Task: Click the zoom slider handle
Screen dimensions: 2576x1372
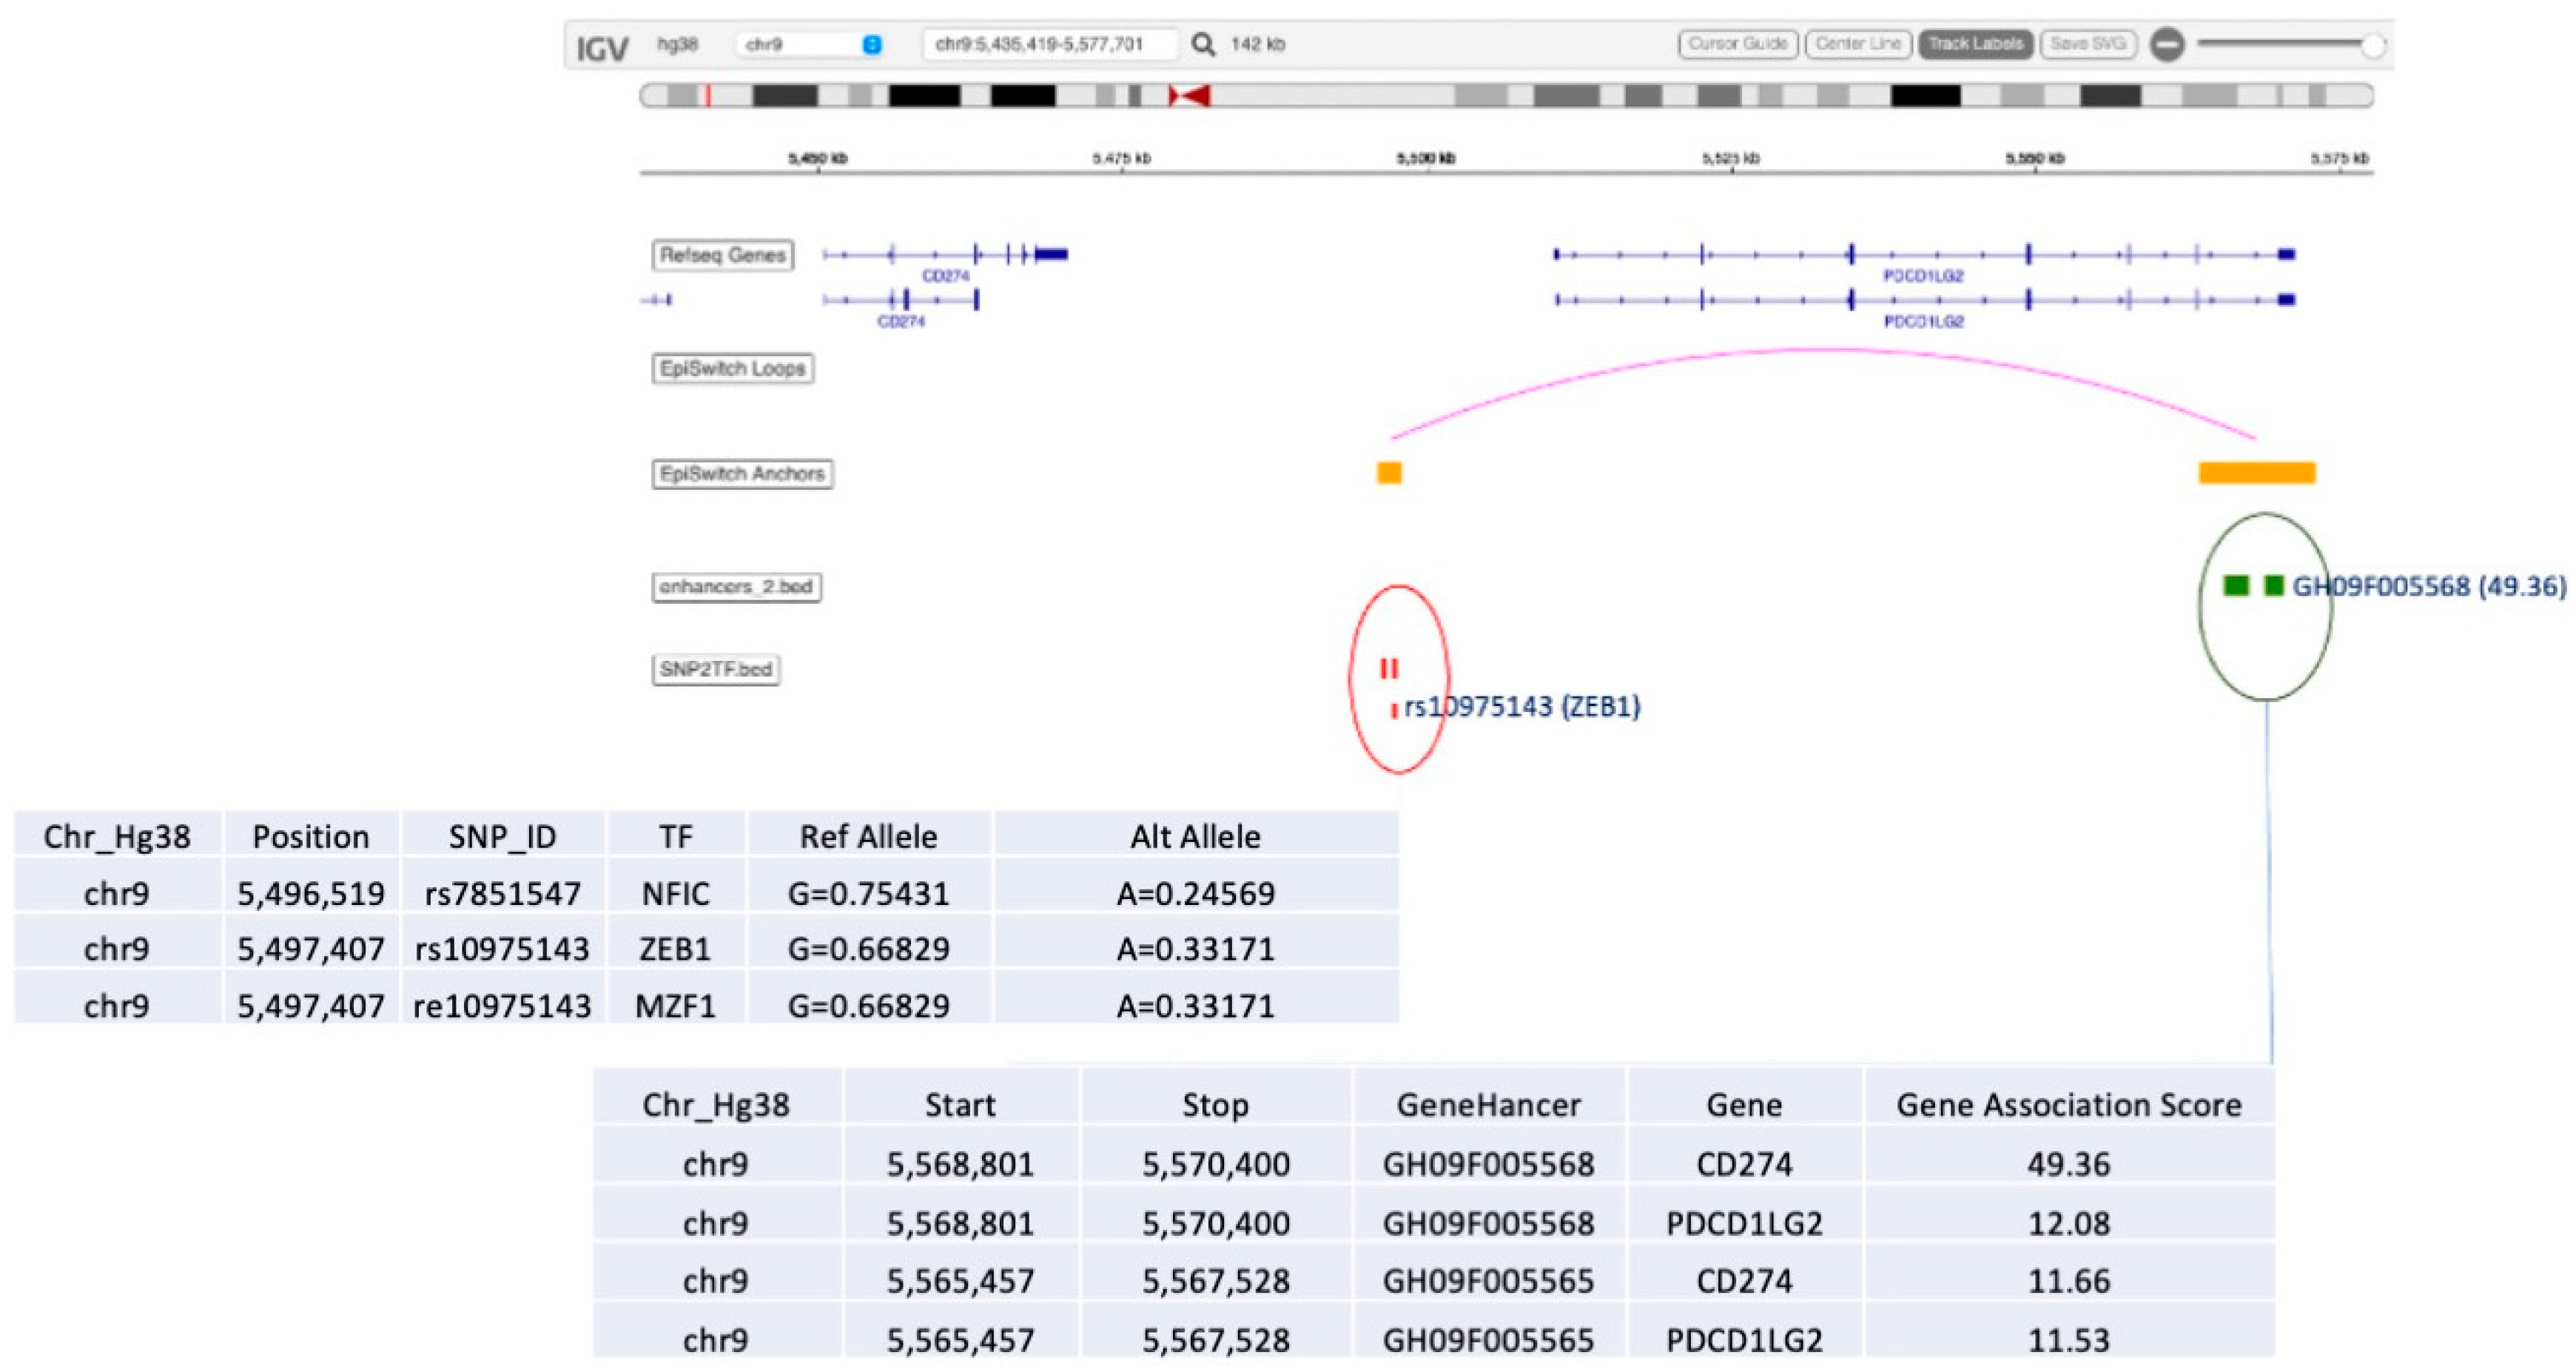Action: (x=2372, y=45)
